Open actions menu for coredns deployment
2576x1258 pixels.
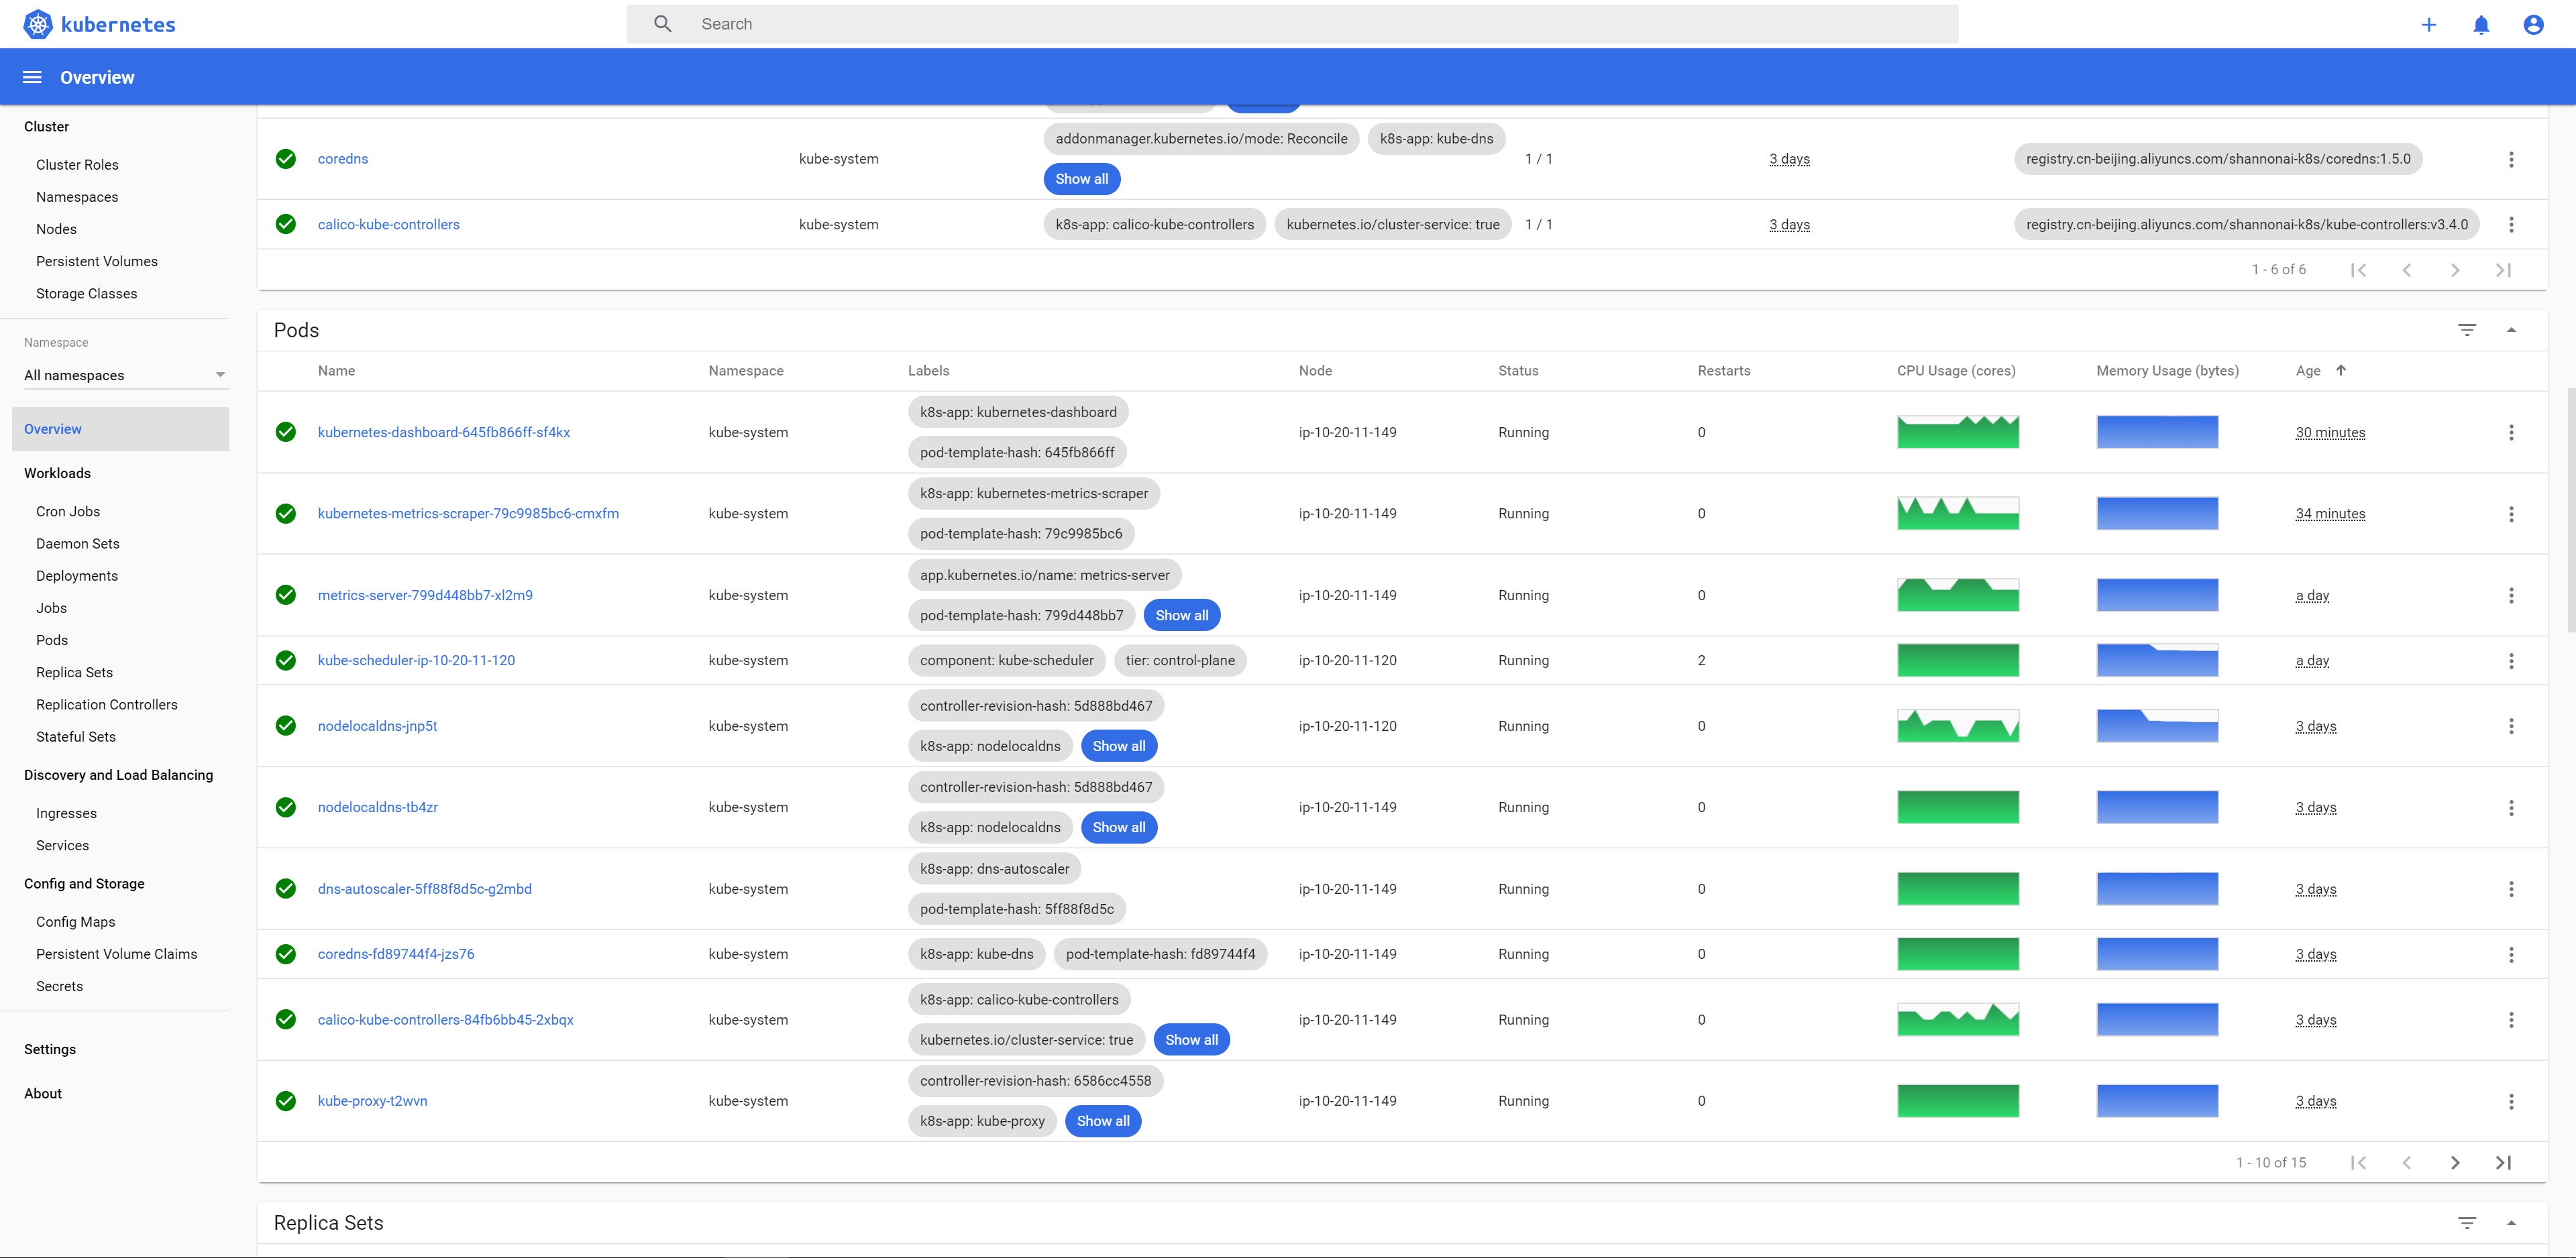2511,159
